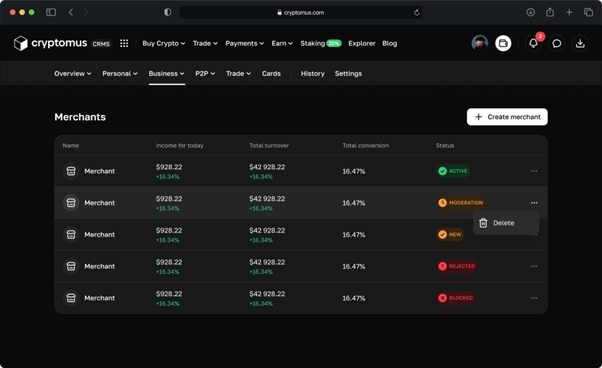The height and width of the screenshot is (368, 602).
Task: Click the 16.47% conversion in the Active row
Action: click(x=354, y=171)
